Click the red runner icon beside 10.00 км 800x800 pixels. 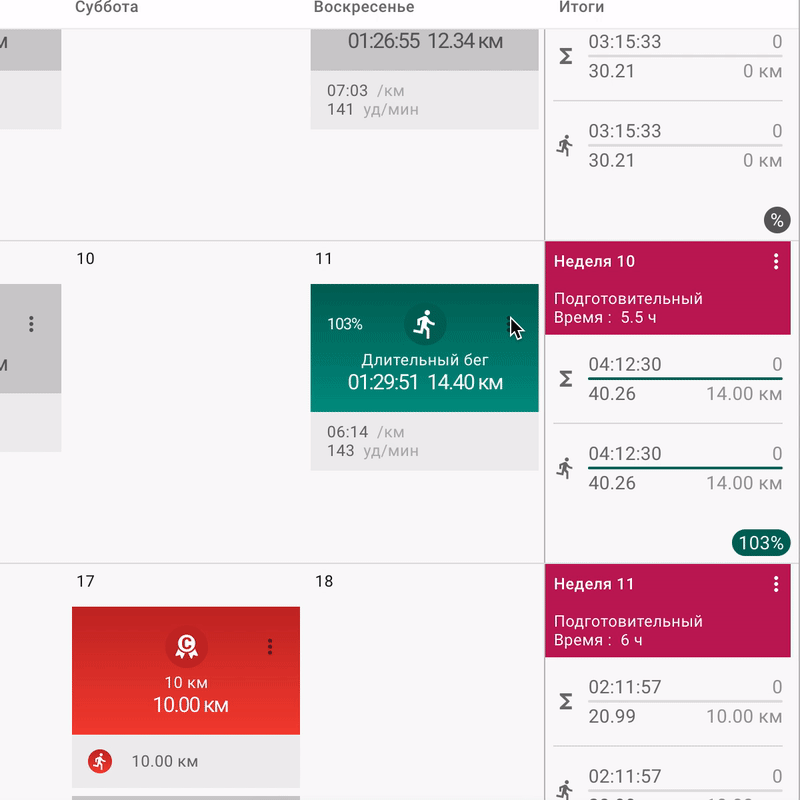(x=100, y=761)
